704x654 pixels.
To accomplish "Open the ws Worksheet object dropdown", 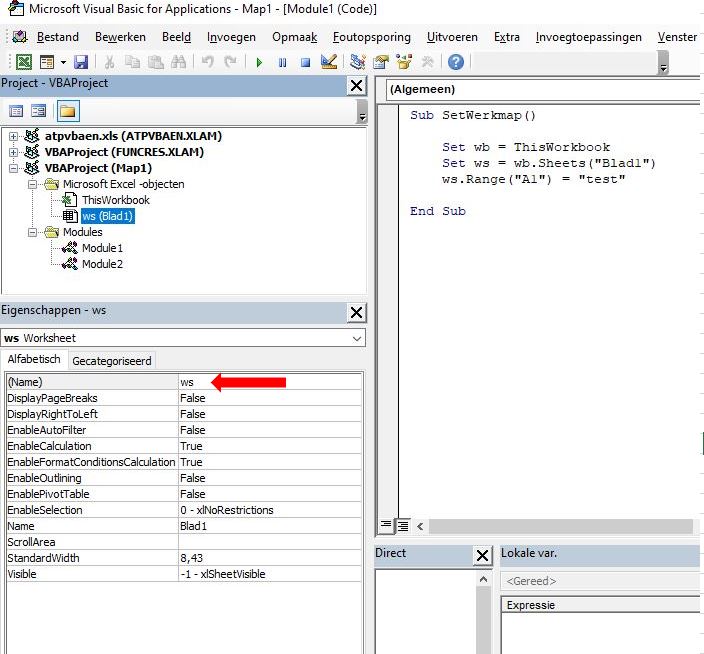I will 357,338.
